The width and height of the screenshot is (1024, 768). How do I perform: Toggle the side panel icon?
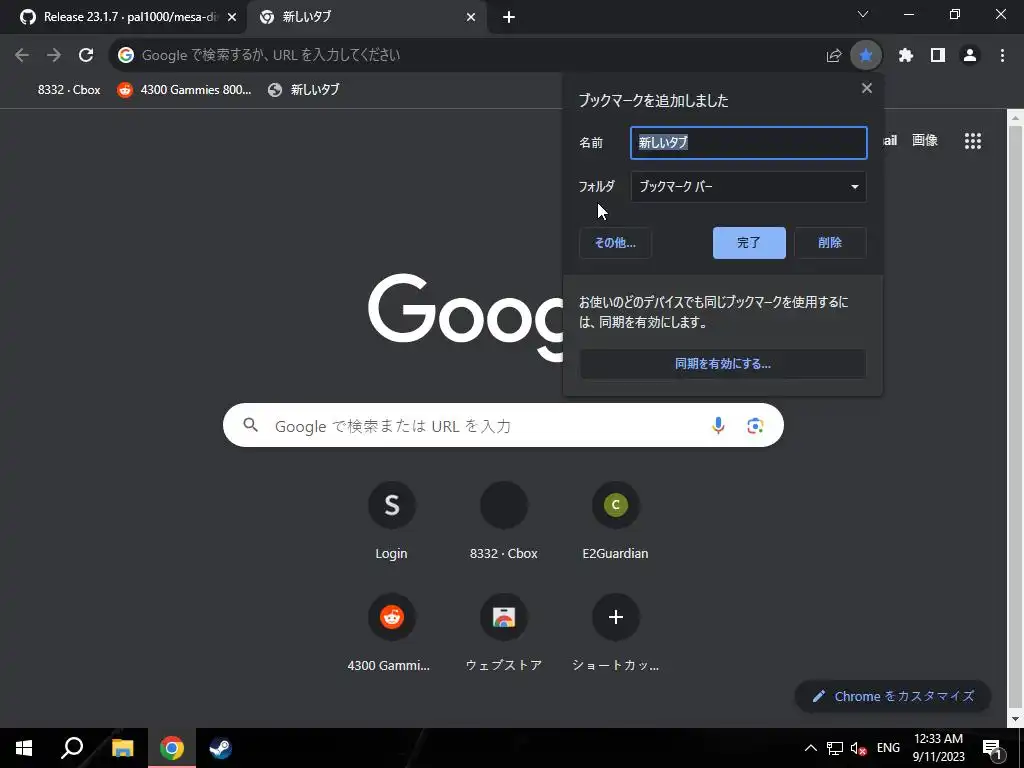938,56
